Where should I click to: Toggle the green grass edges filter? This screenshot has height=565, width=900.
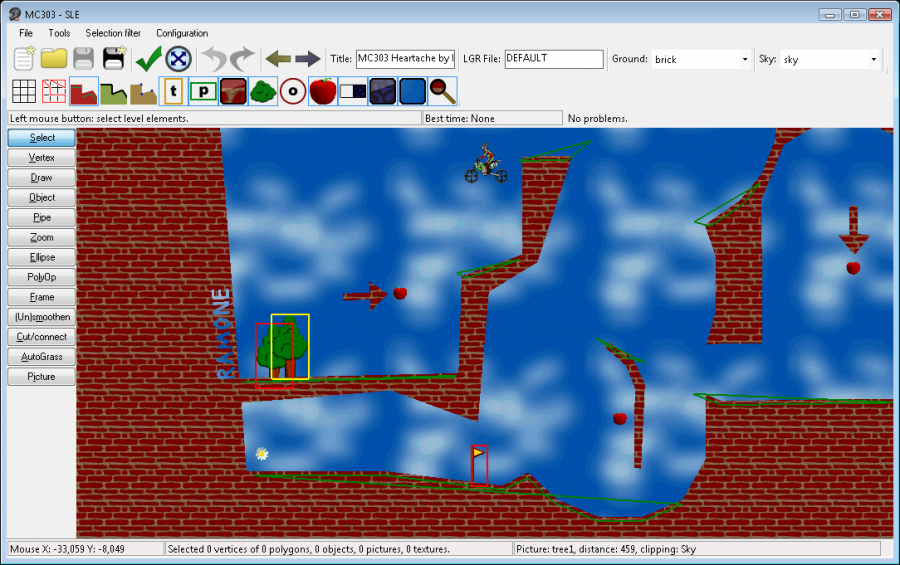click(x=114, y=91)
